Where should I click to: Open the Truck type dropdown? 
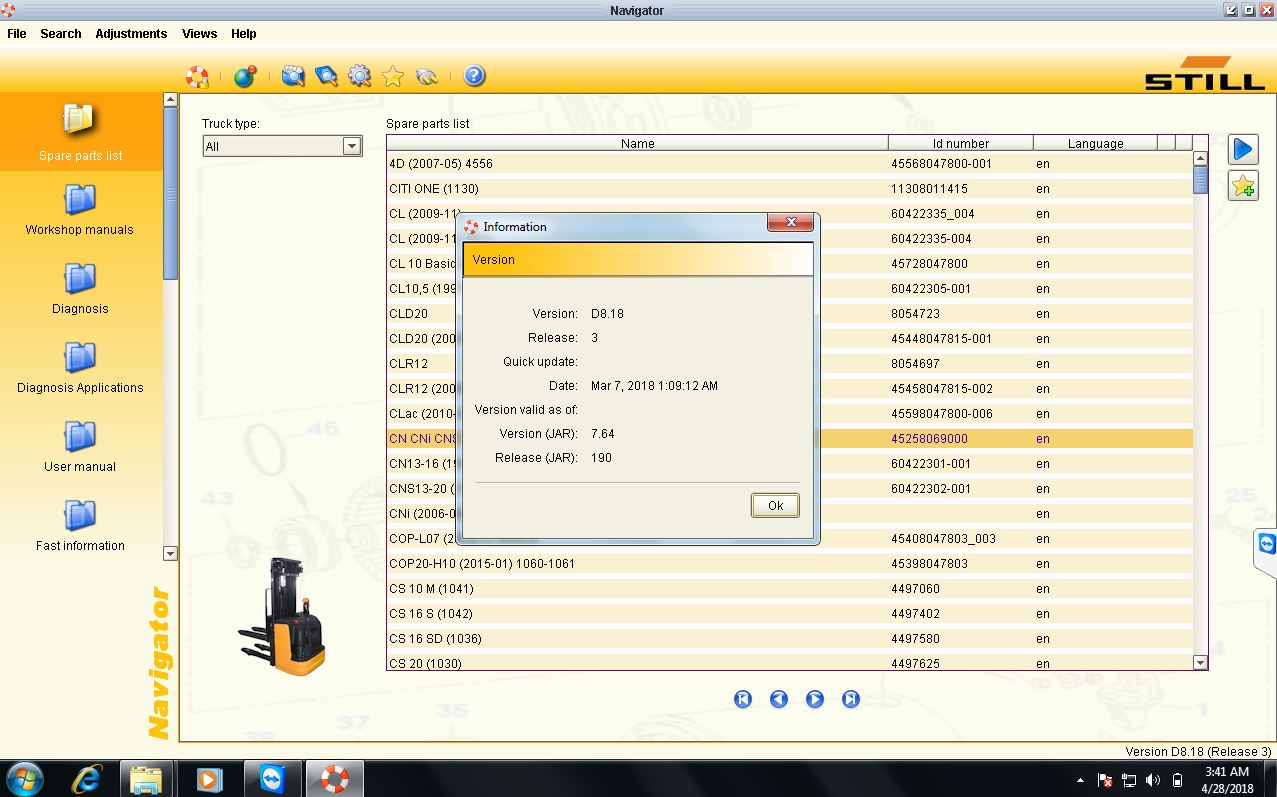coord(282,146)
